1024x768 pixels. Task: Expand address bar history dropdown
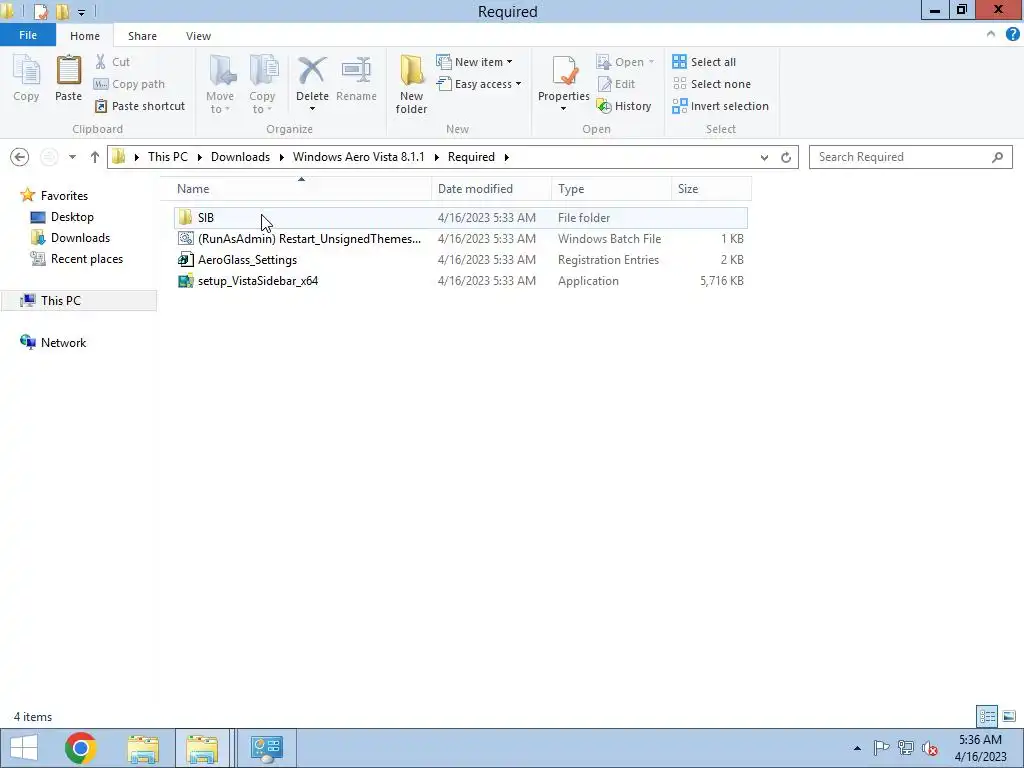click(764, 157)
